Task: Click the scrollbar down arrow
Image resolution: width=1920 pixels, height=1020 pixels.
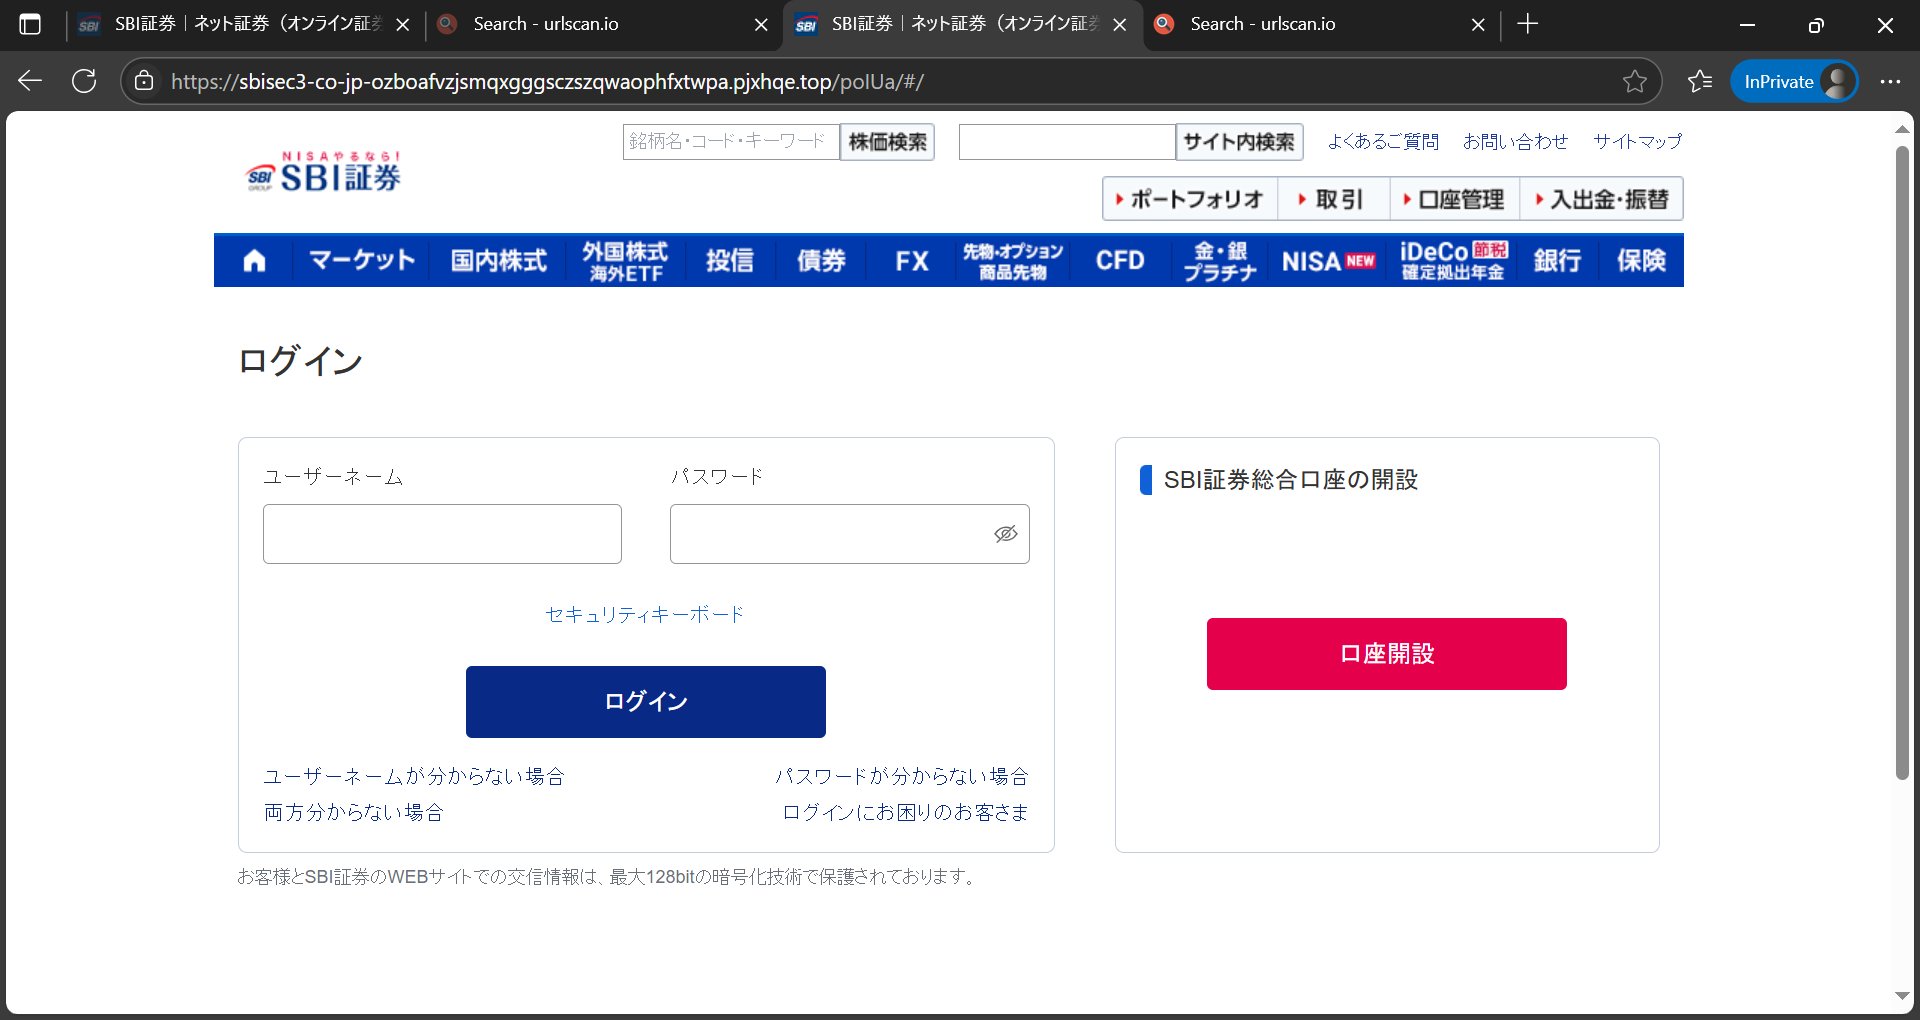Action: (1902, 996)
